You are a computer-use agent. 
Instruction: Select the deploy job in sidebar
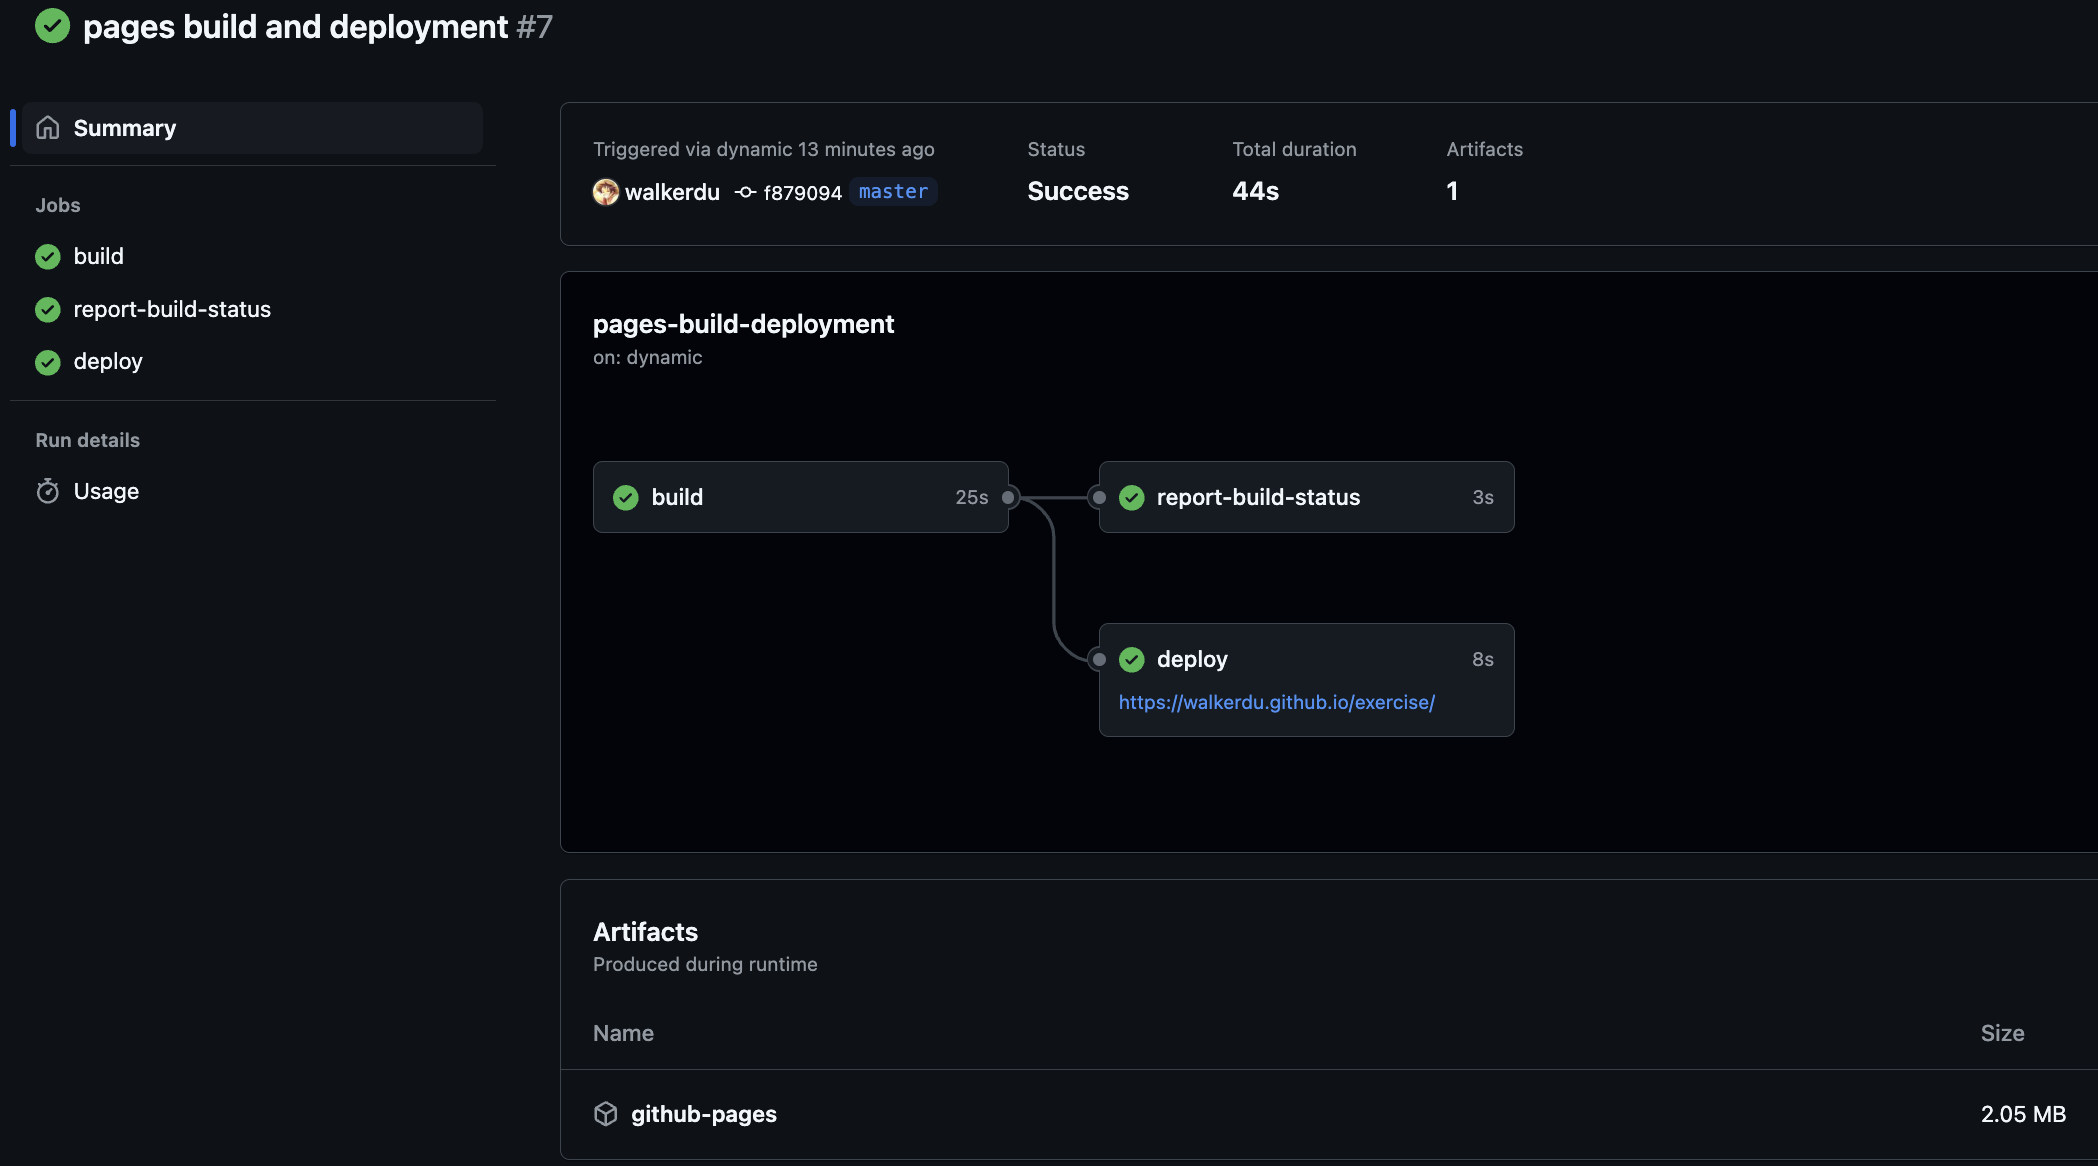[108, 361]
